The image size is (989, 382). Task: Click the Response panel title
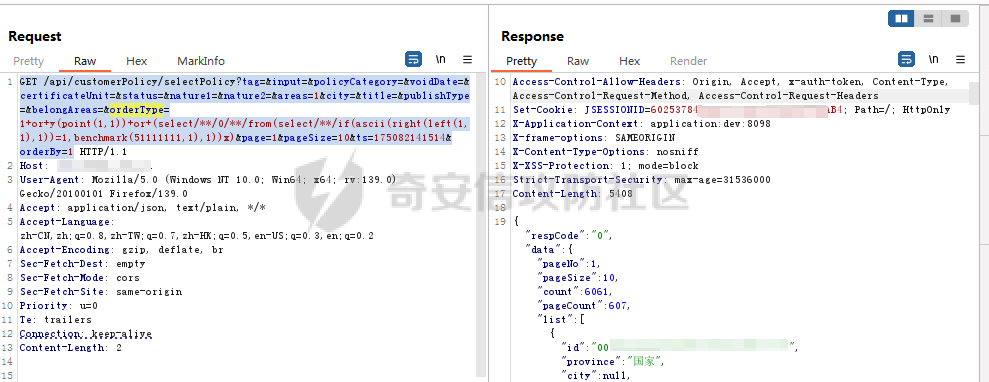point(532,37)
